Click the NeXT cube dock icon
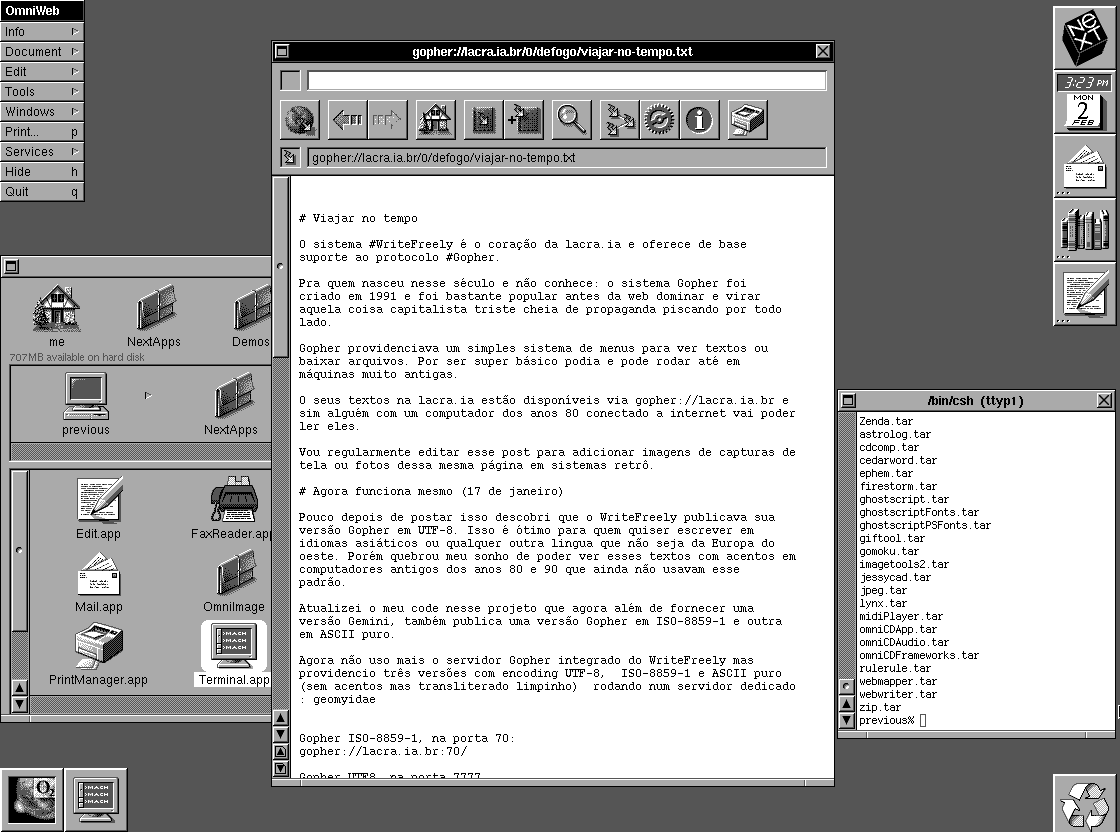The height and width of the screenshot is (832, 1120). tap(1084, 37)
